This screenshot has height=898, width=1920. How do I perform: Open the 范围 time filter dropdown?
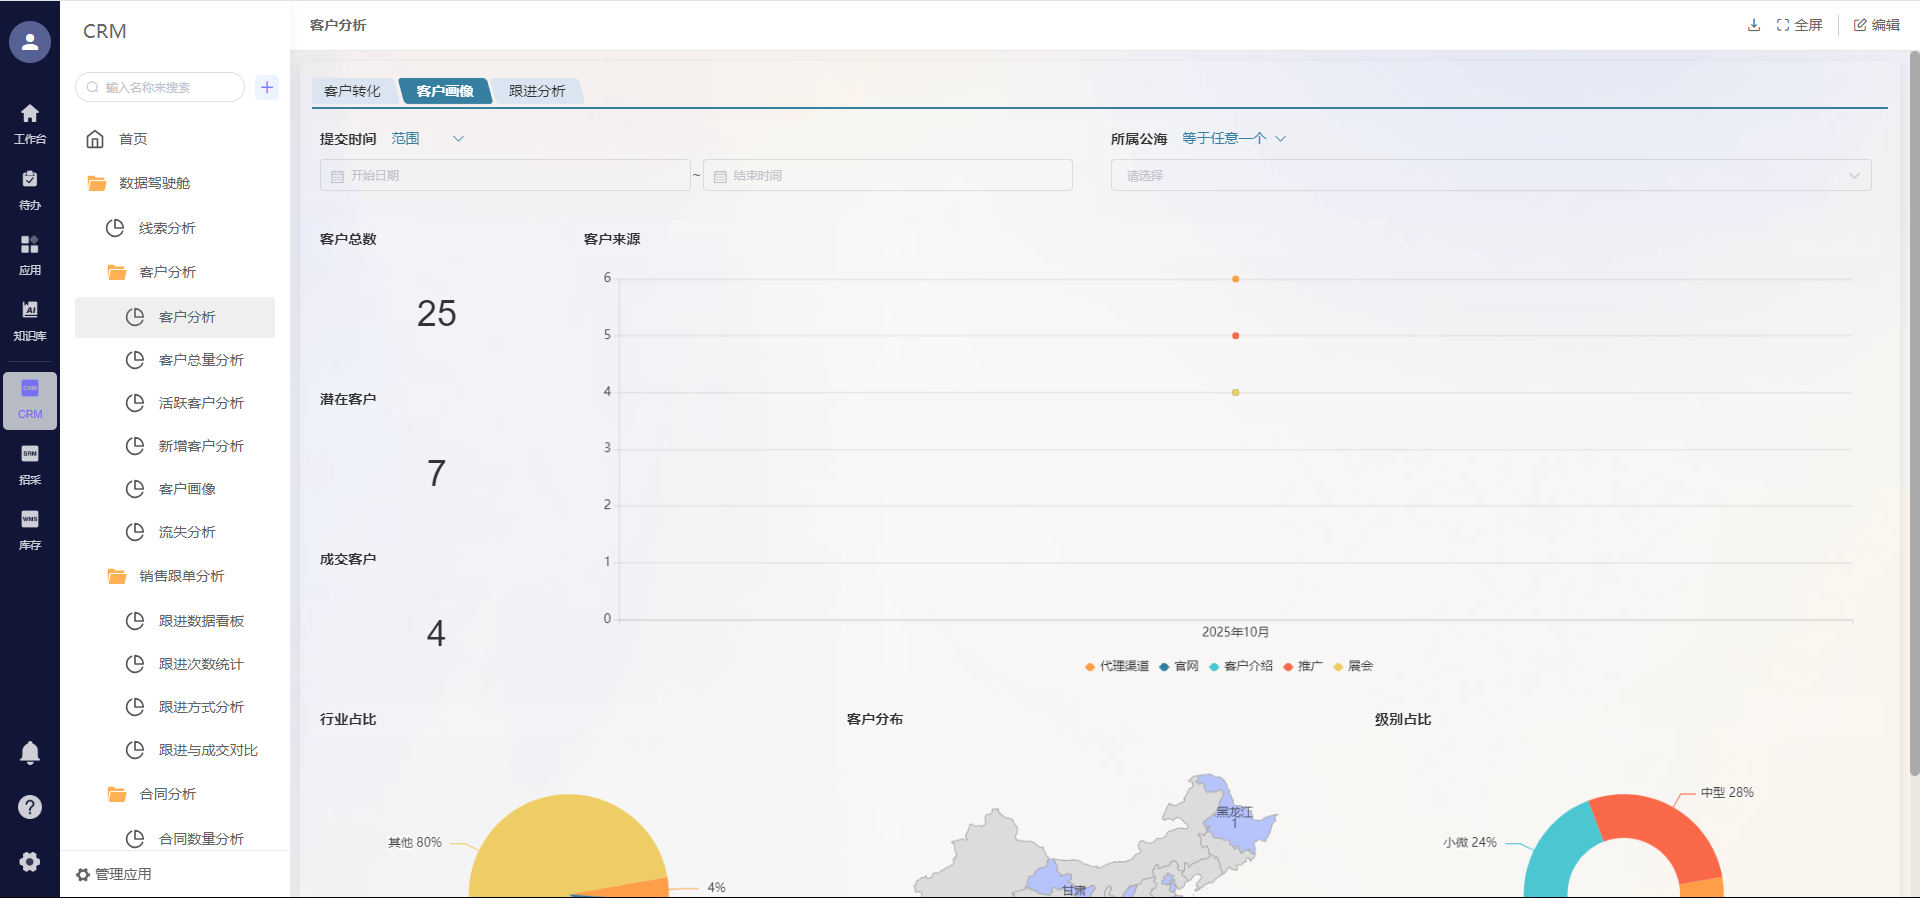(427, 139)
